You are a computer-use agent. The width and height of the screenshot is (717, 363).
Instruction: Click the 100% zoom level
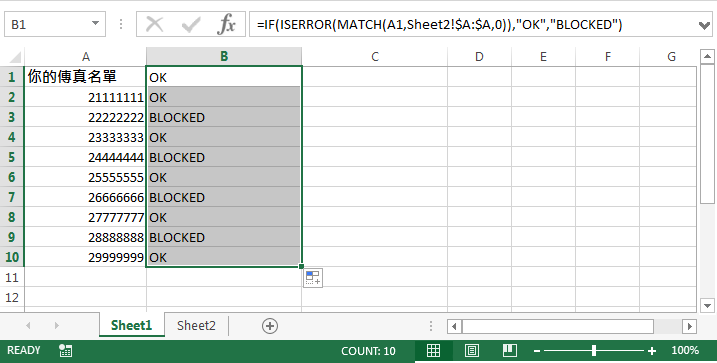coord(685,351)
